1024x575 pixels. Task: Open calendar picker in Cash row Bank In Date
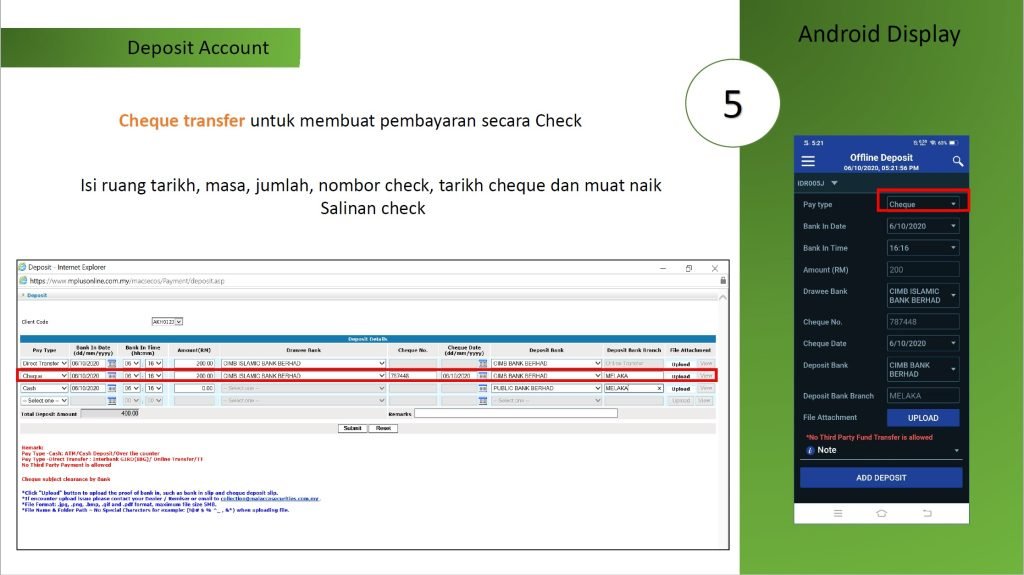(112, 388)
